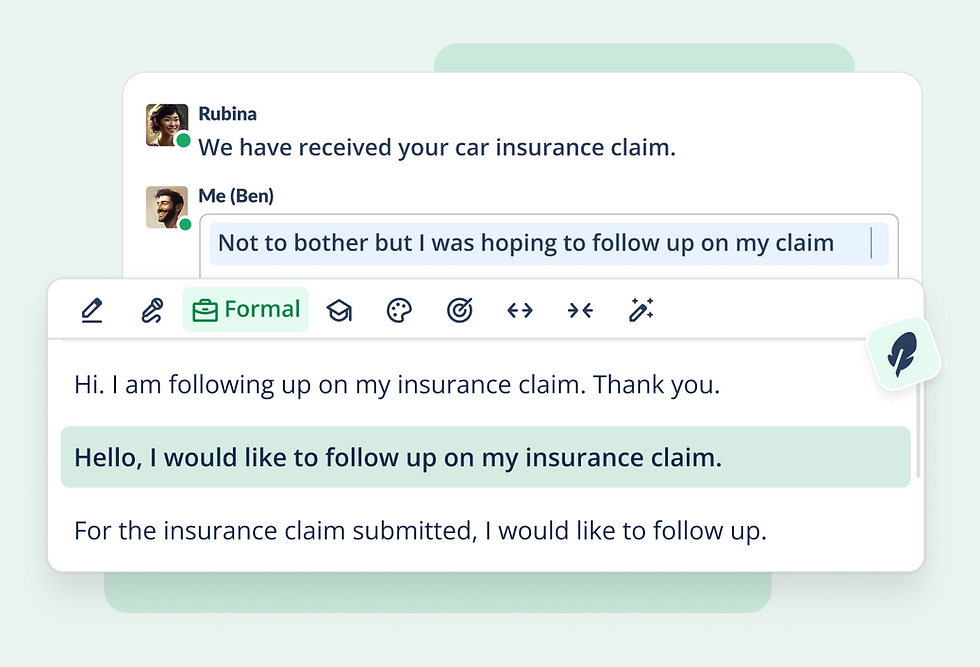This screenshot has width=980, height=667.
Task: Select the microphone voice tone icon
Action: point(151,311)
